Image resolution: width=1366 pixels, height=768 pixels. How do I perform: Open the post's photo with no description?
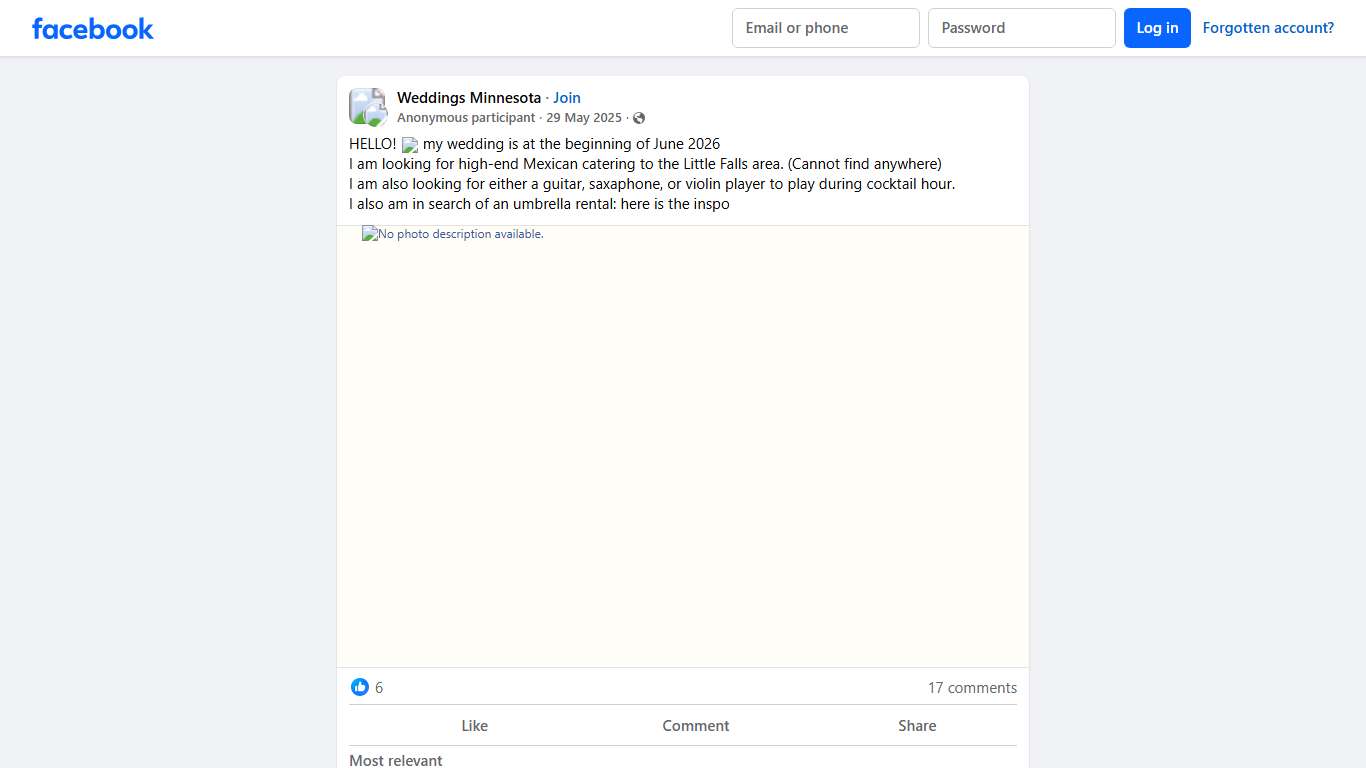pyautogui.click(x=682, y=446)
